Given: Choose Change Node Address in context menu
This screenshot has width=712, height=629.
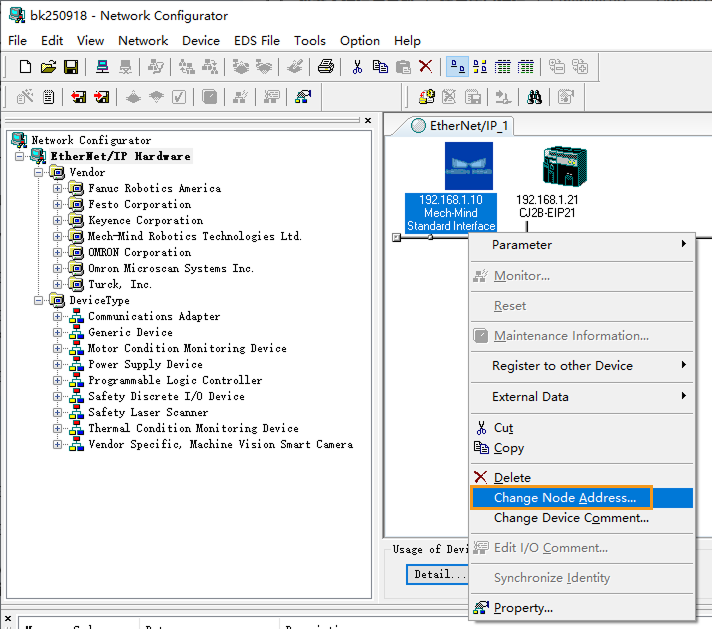Looking at the screenshot, I should (582, 498).
